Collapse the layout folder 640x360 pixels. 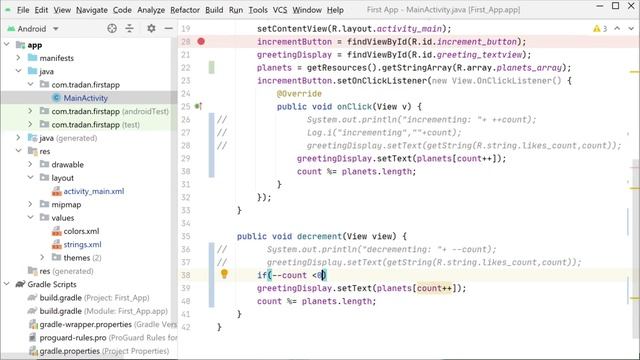click(31, 178)
